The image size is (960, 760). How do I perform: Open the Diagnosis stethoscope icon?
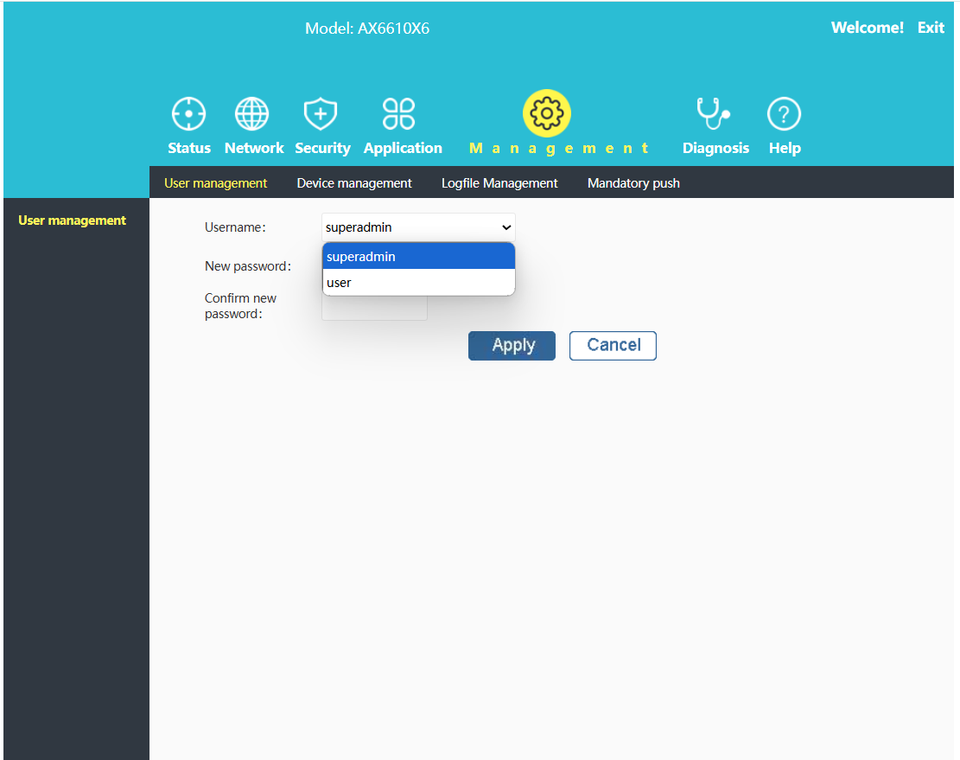coord(714,114)
